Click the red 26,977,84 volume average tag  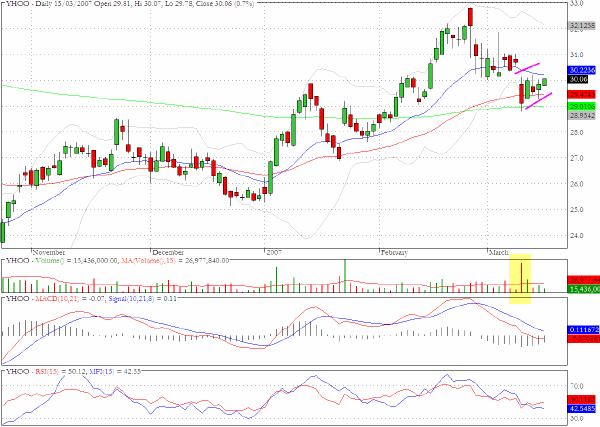click(584, 280)
